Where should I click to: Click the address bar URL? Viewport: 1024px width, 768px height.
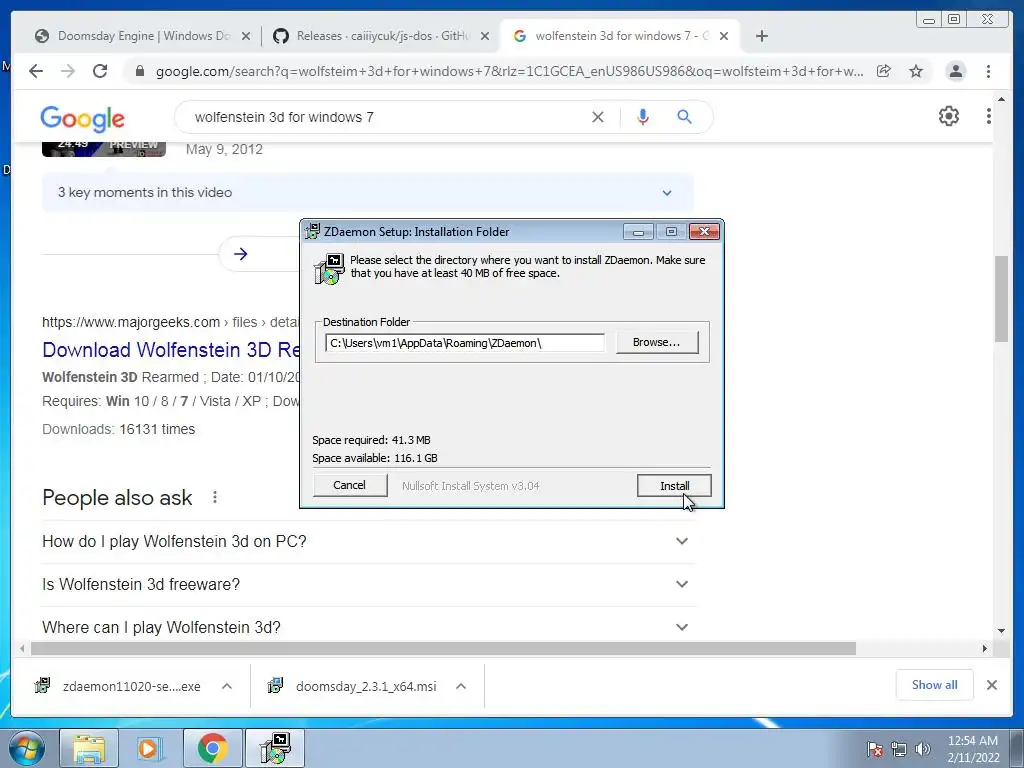point(509,71)
